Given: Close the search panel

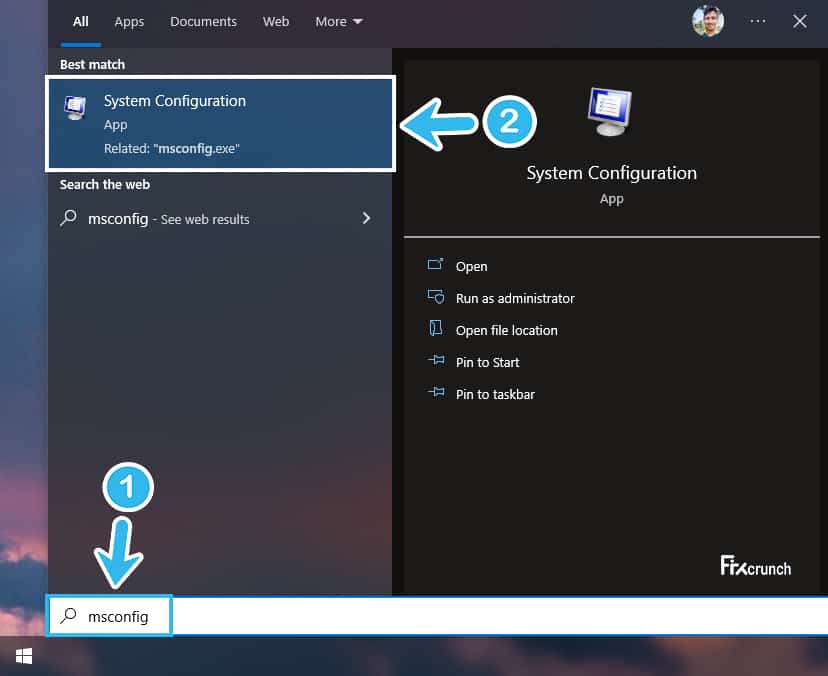Looking at the screenshot, I should (x=799, y=21).
